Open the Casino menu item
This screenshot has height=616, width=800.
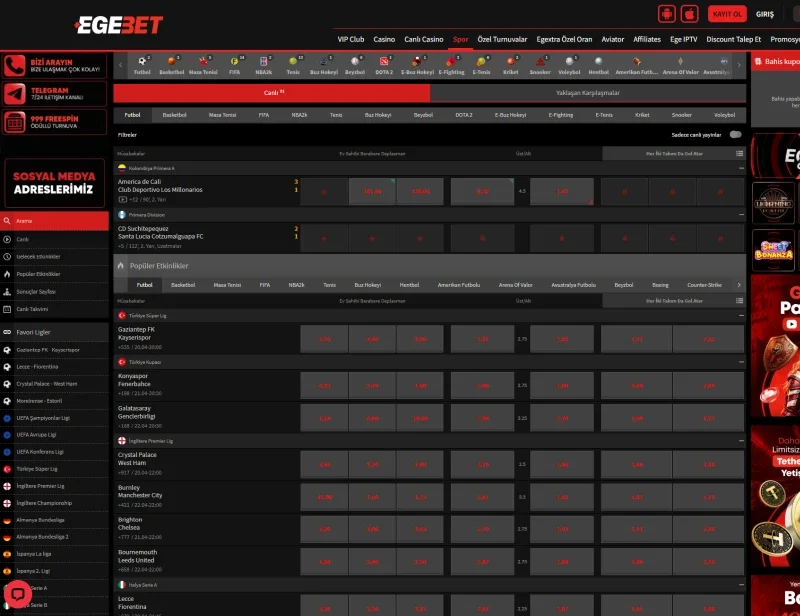[x=384, y=39]
